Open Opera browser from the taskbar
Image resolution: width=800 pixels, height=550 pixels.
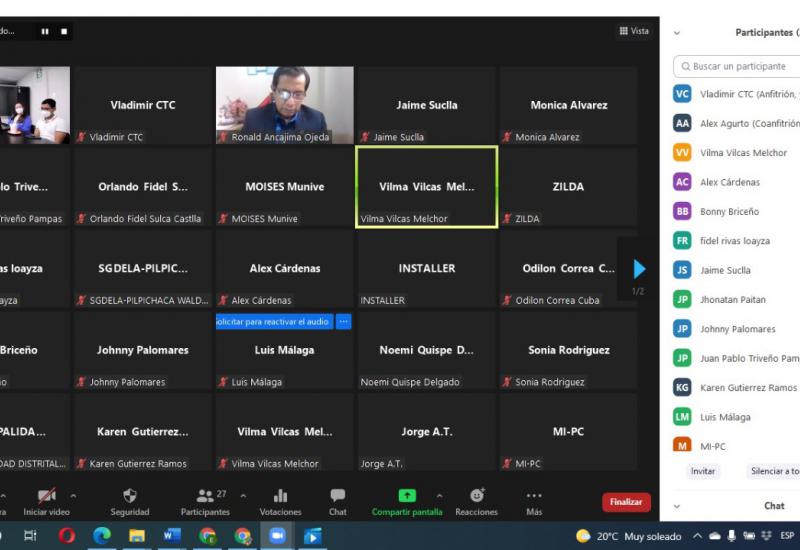[67, 536]
